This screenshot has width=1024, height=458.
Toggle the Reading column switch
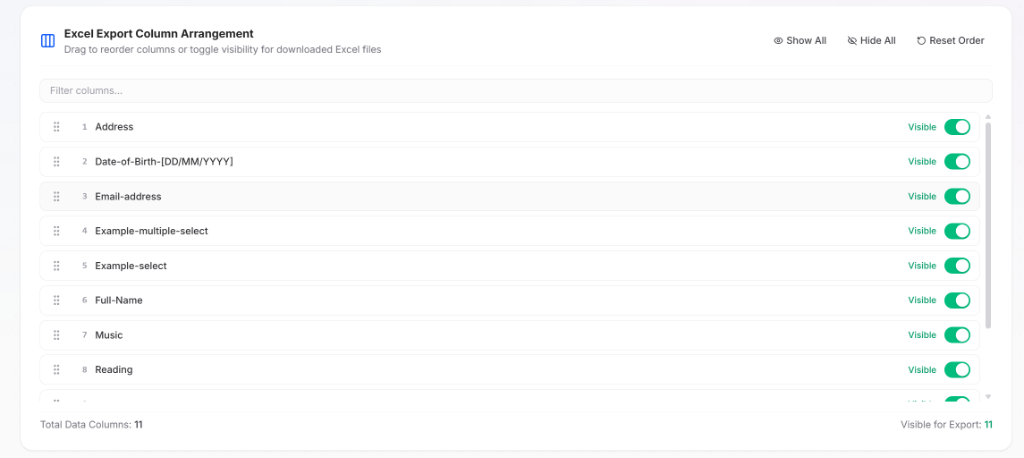tap(957, 370)
